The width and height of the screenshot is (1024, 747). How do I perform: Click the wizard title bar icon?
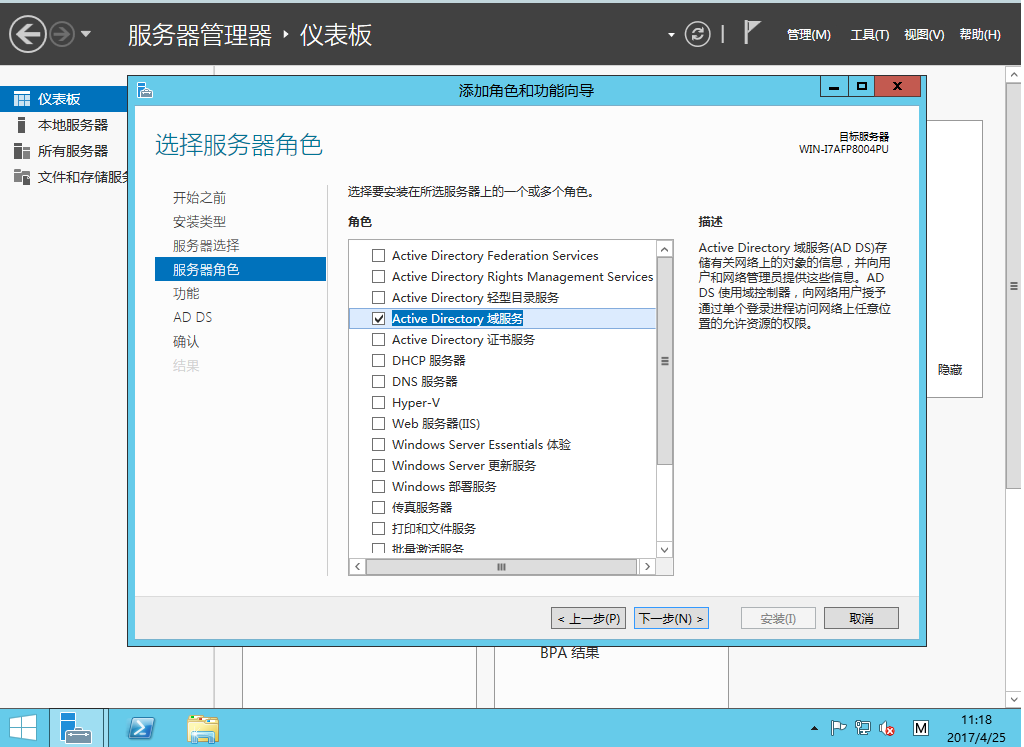pyautogui.click(x=145, y=90)
